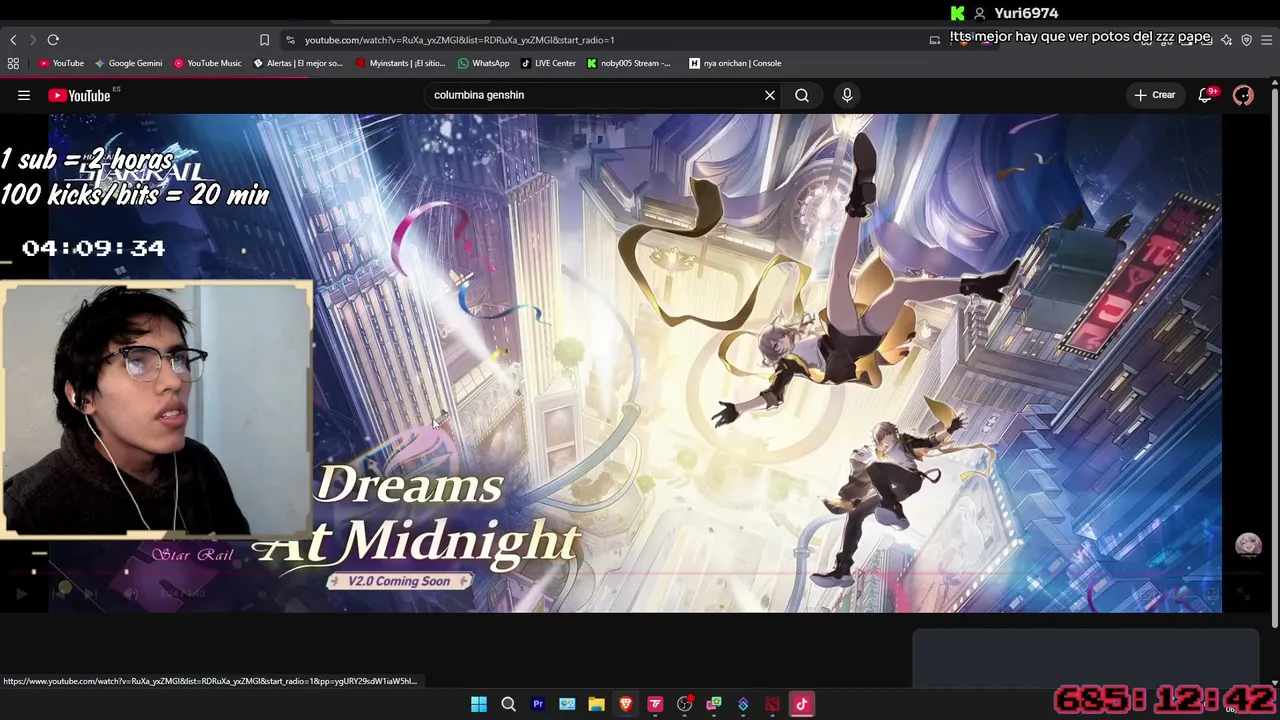Viewport: 1280px width, 720px height.
Task: Click the Crear button
Action: tap(1155, 95)
